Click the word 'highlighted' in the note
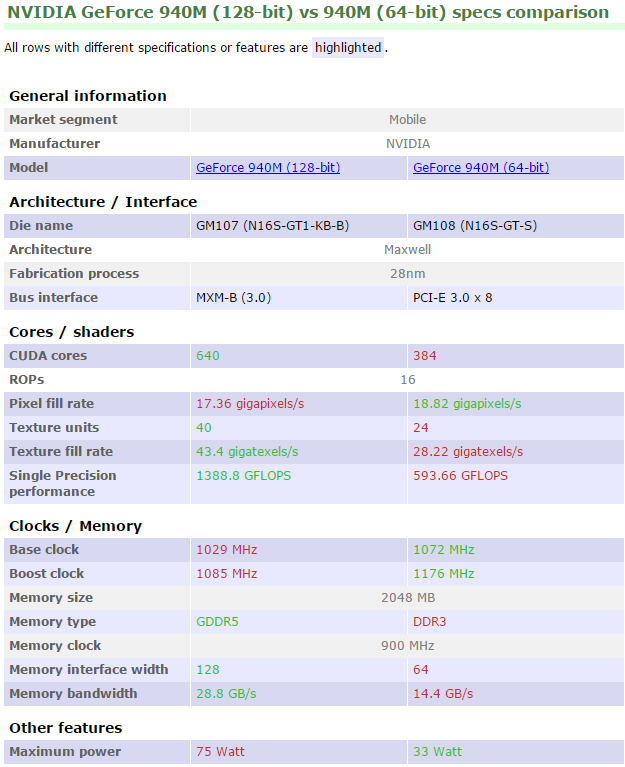Image resolution: width=625 pixels, height=767 pixels. 348,47
